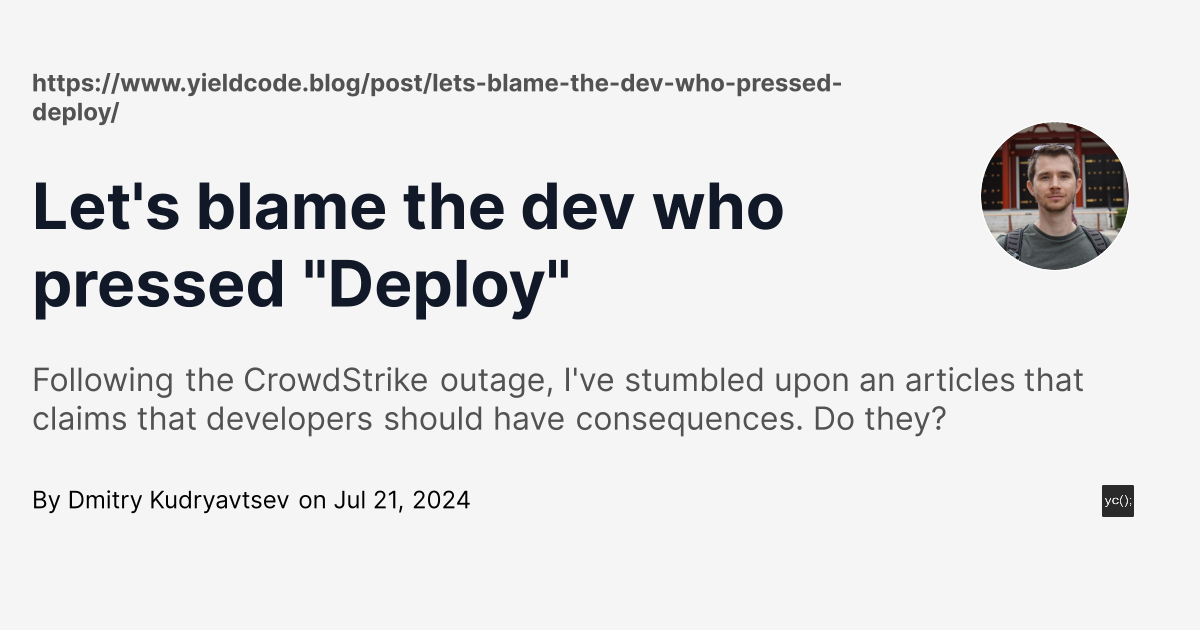Viewport: 1200px width, 630px height.
Task: Click the "Do they?" question text
Action: 879,419
